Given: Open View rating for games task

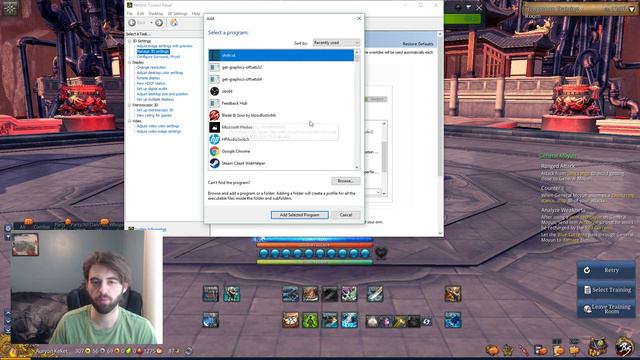Looking at the screenshot, I should click(x=154, y=116).
